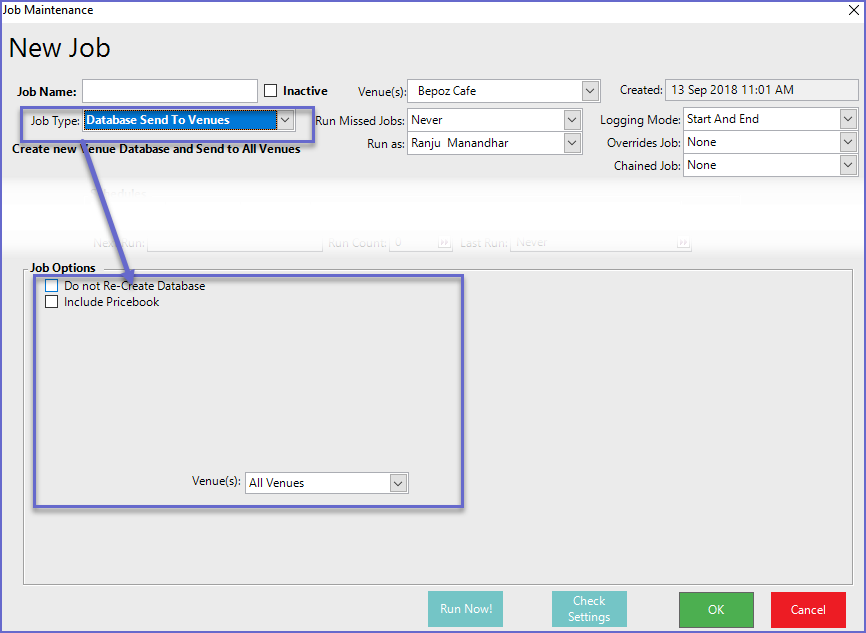
Task: Expand the Run as user dropdown
Action: tap(572, 143)
